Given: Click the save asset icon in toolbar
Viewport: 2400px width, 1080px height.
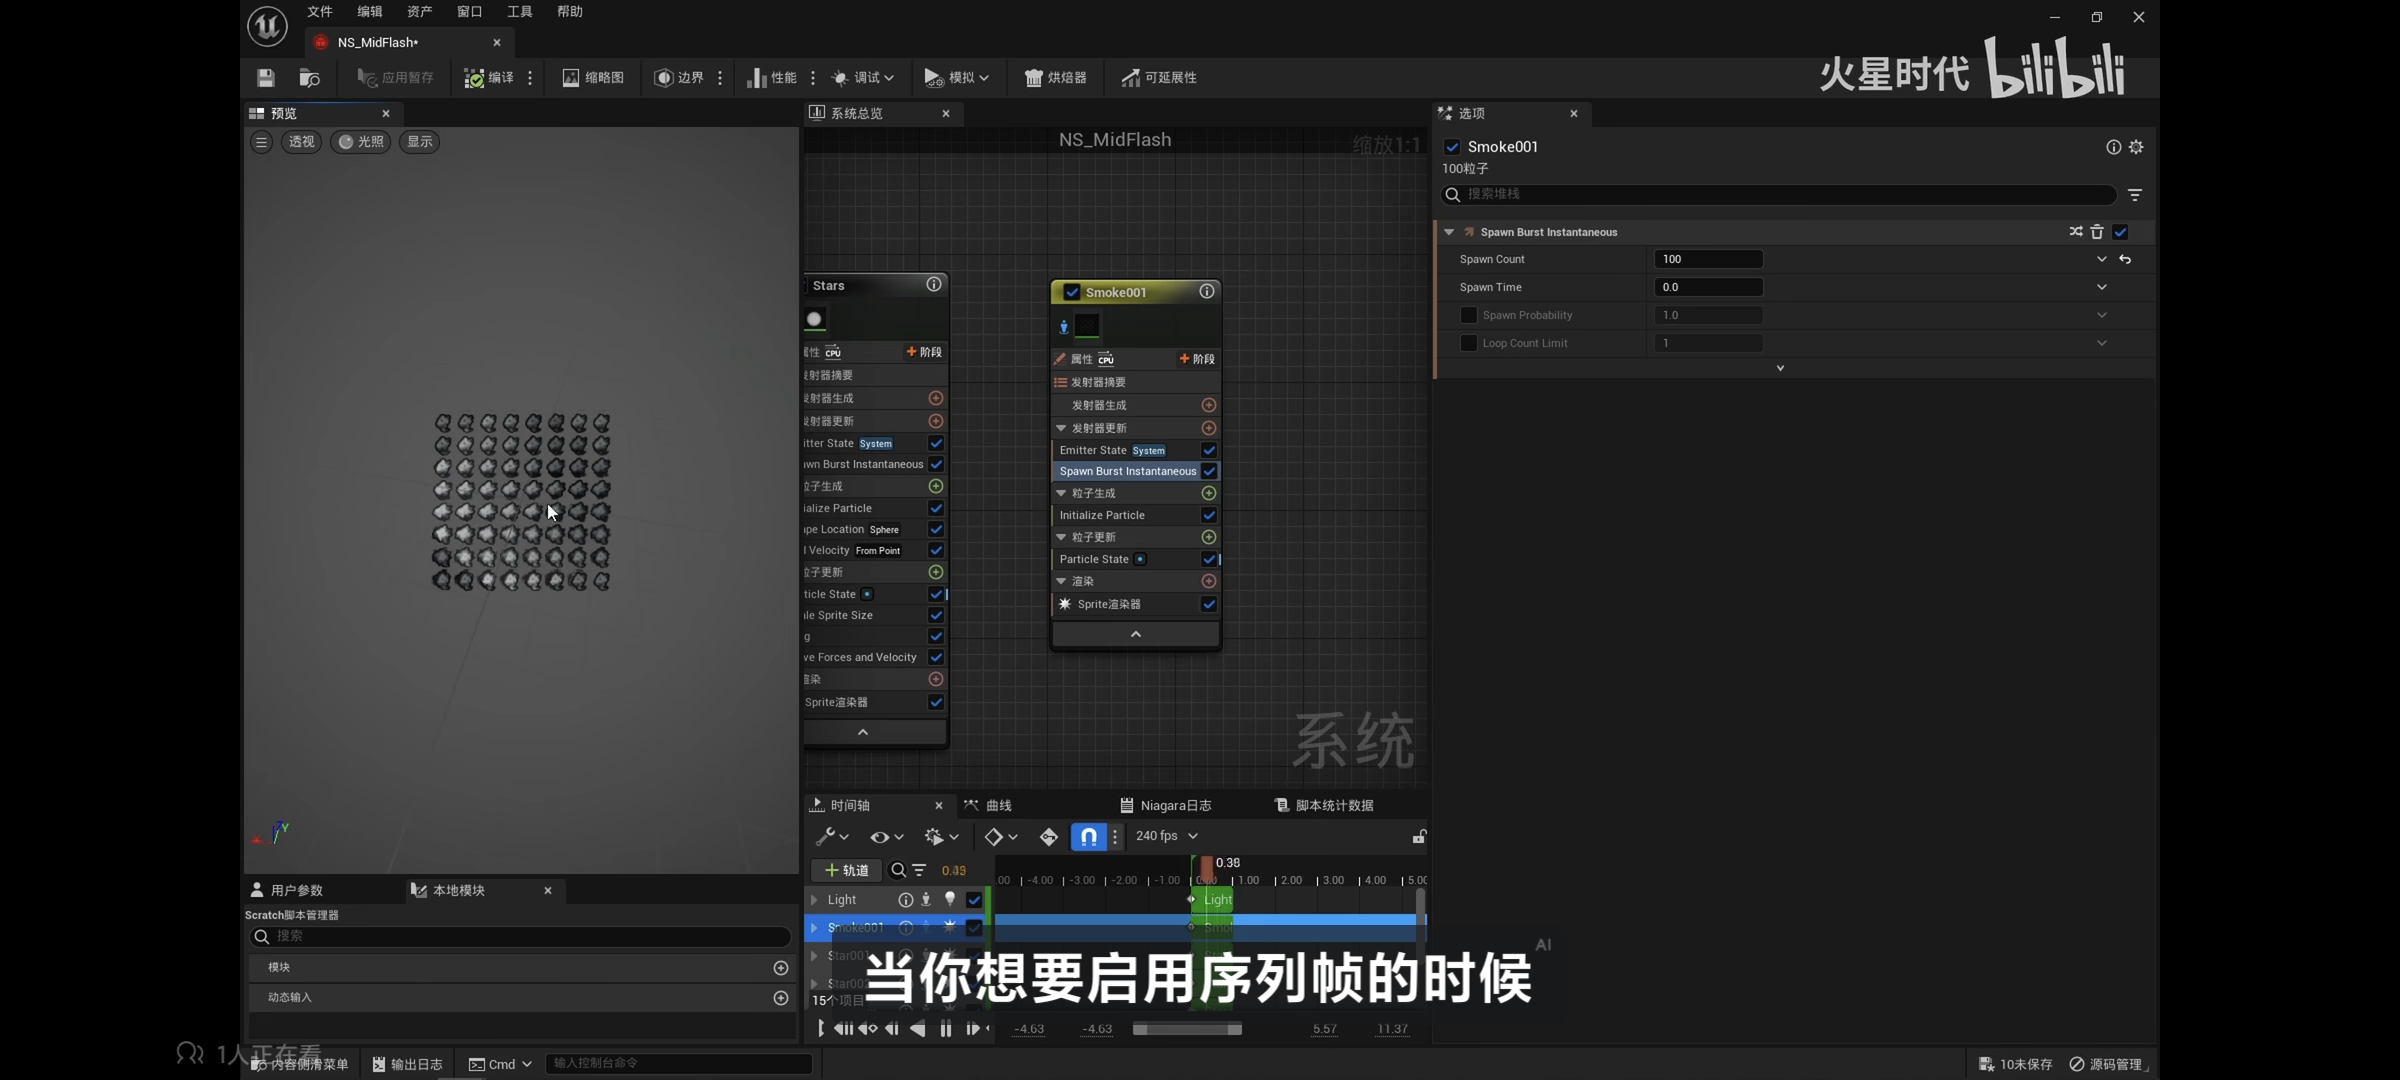Looking at the screenshot, I should click(265, 78).
